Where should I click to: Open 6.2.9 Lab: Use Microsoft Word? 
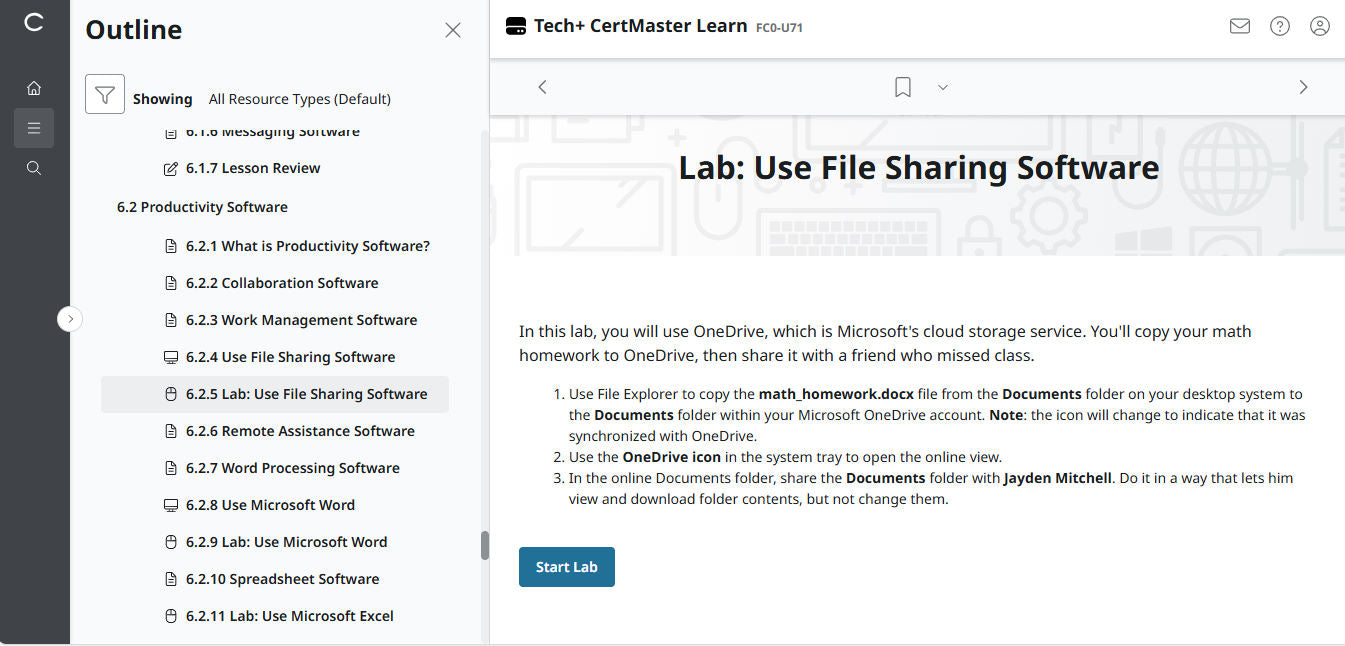click(x=287, y=541)
